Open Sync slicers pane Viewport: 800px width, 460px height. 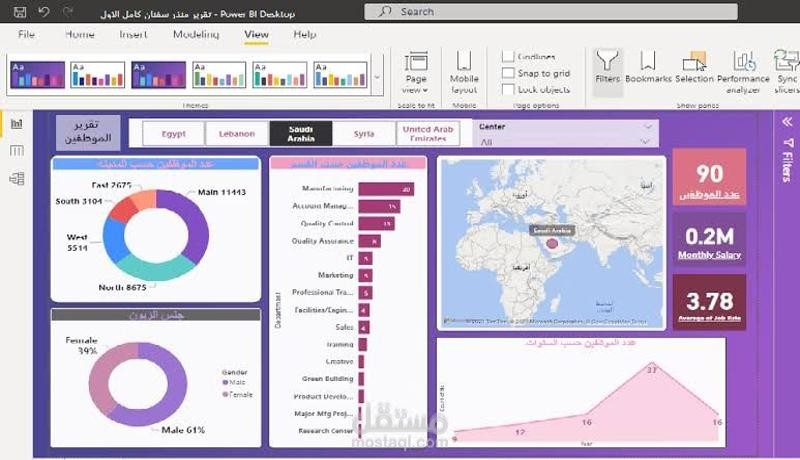coord(787,72)
